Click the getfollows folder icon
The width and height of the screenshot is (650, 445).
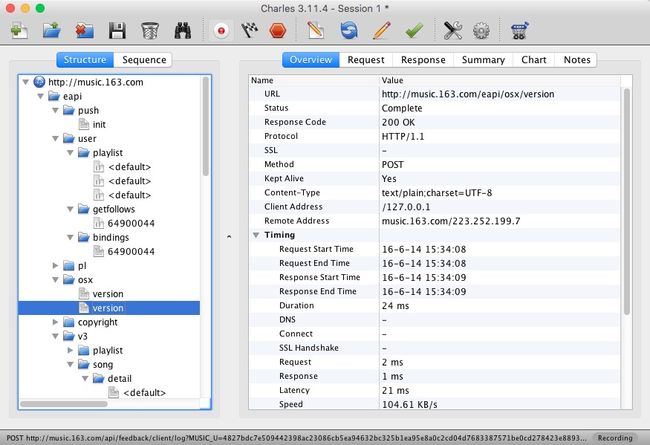coord(84,209)
